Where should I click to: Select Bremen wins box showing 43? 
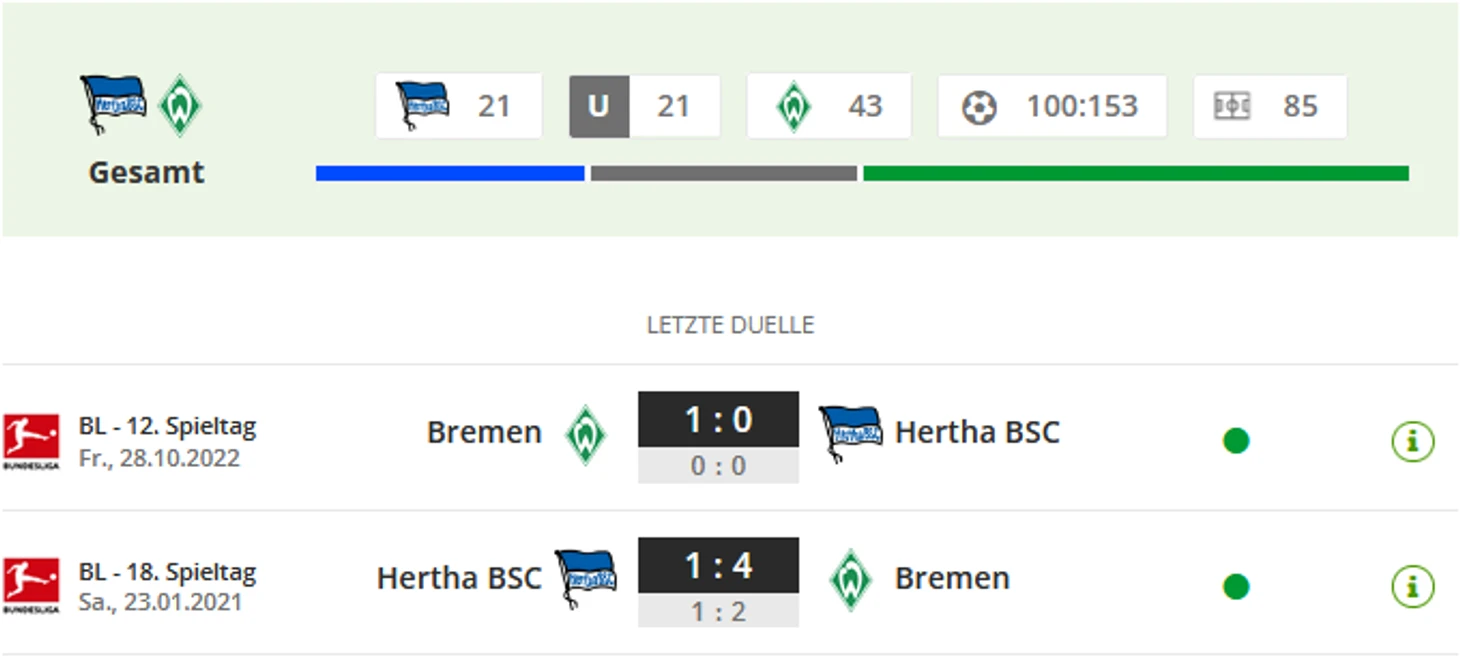[x=828, y=106]
